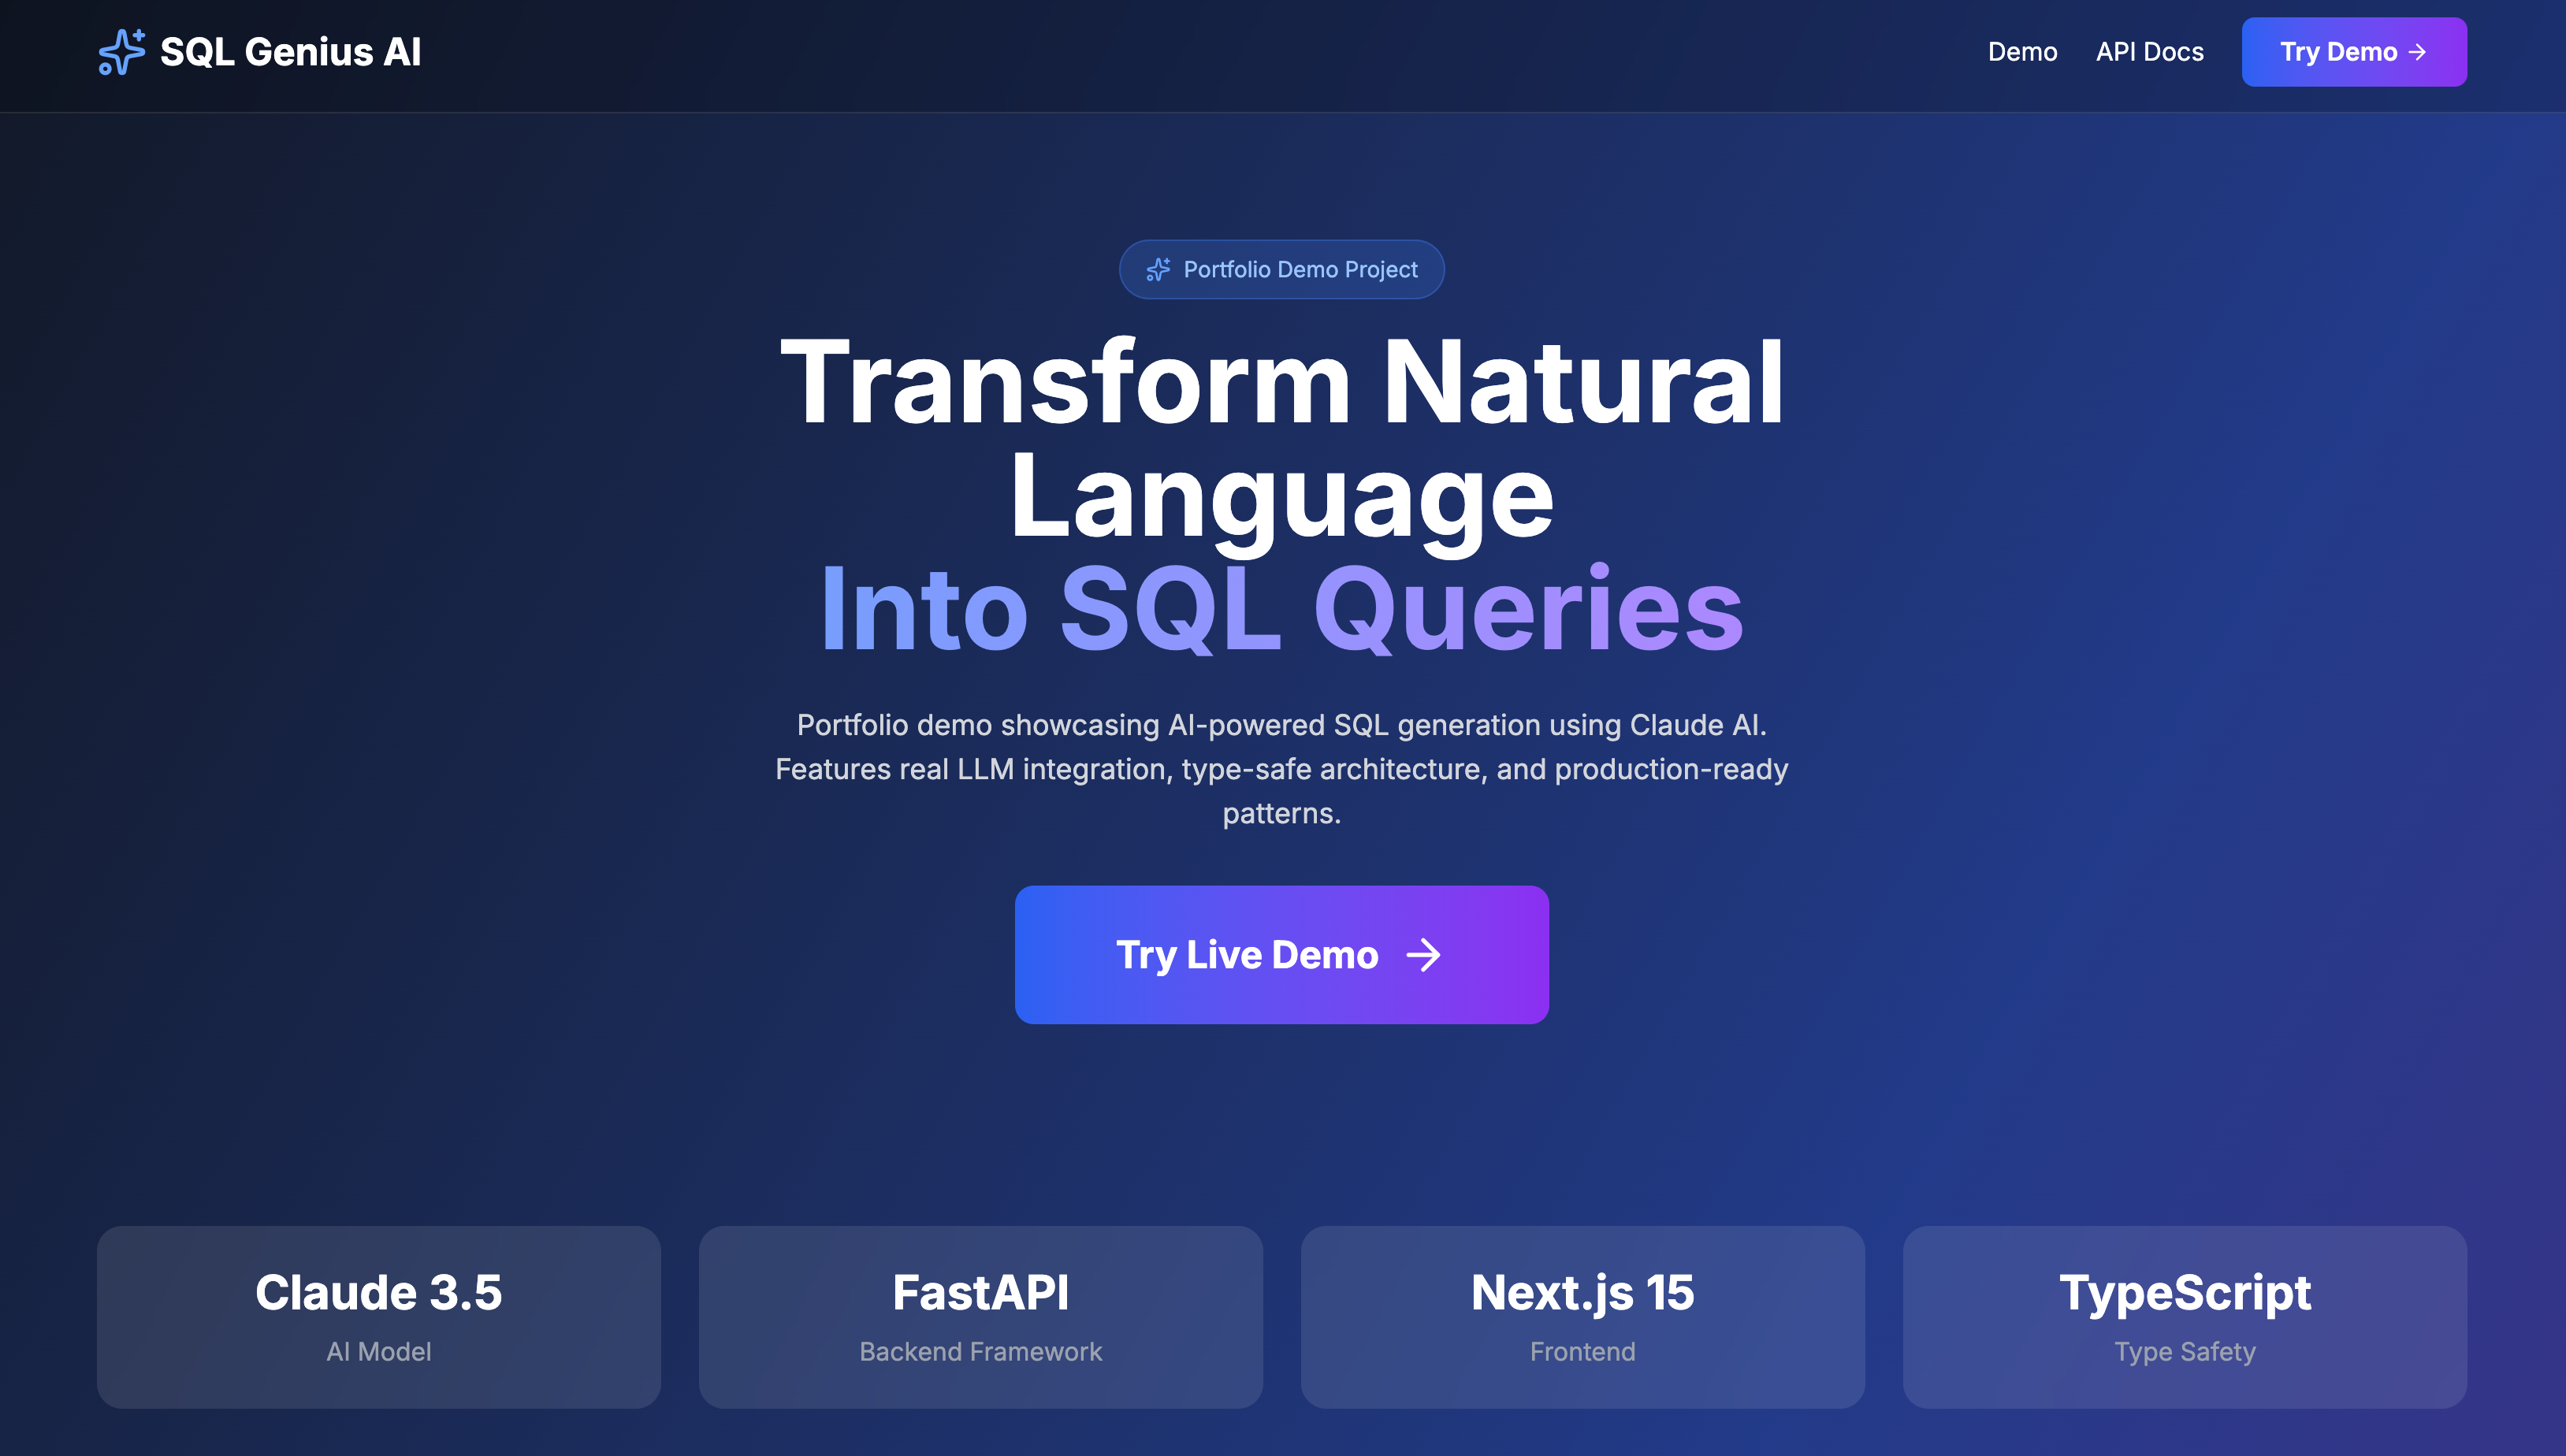Click the Frontend label under Next.js 15
Image resolution: width=2566 pixels, height=1456 pixels.
click(1582, 1351)
